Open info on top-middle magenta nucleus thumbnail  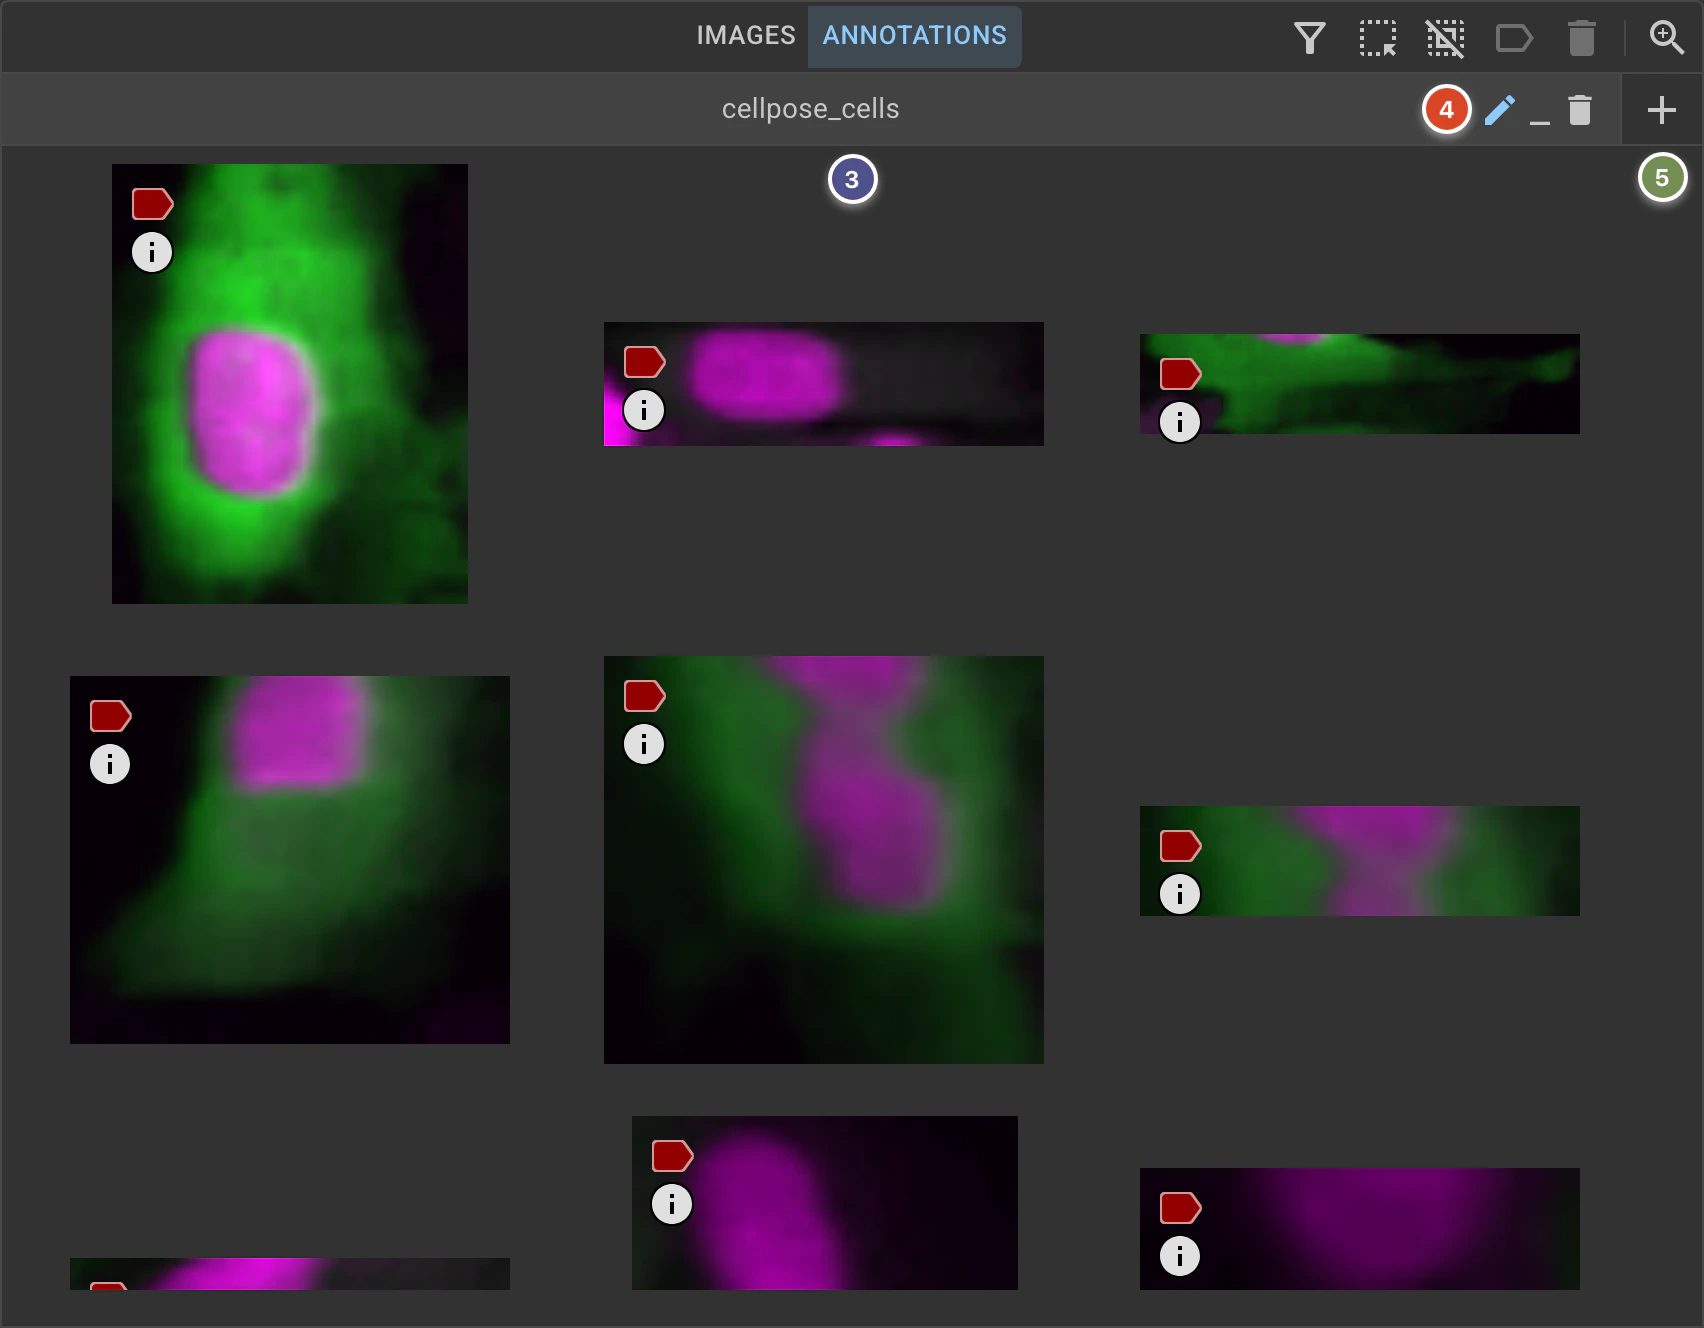click(644, 410)
